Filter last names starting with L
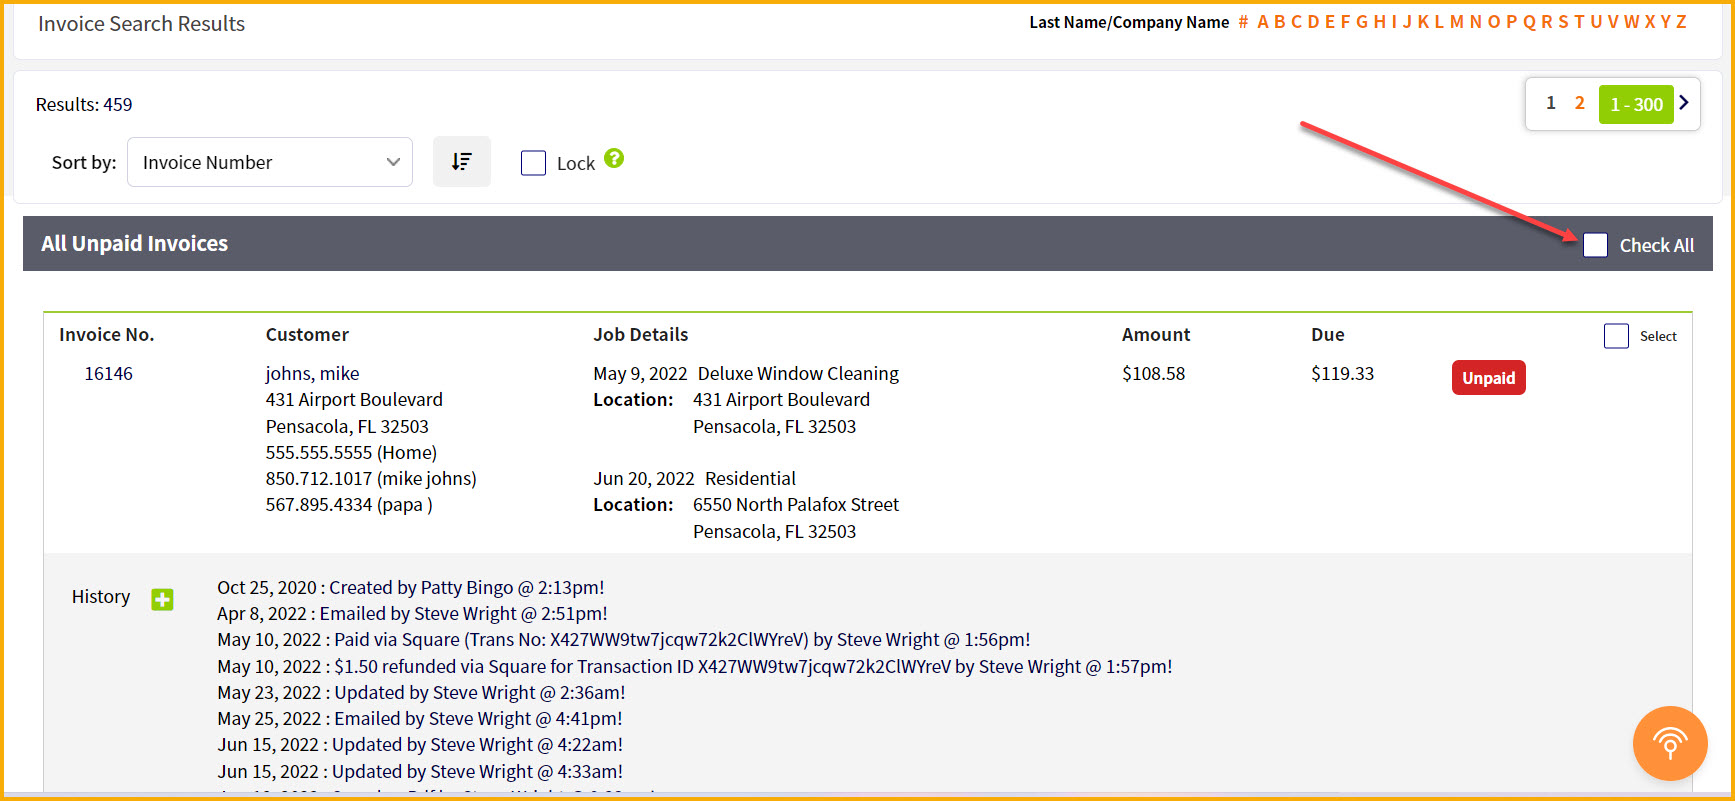The height and width of the screenshot is (801, 1735). pyautogui.click(x=1439, y=22)
